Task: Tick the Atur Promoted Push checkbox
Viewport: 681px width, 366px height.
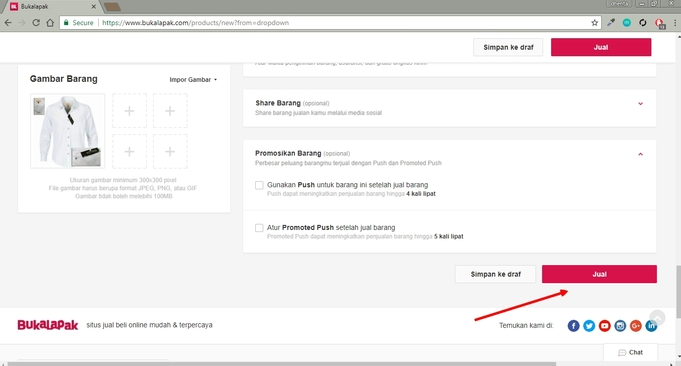Action: click(259, 228)
